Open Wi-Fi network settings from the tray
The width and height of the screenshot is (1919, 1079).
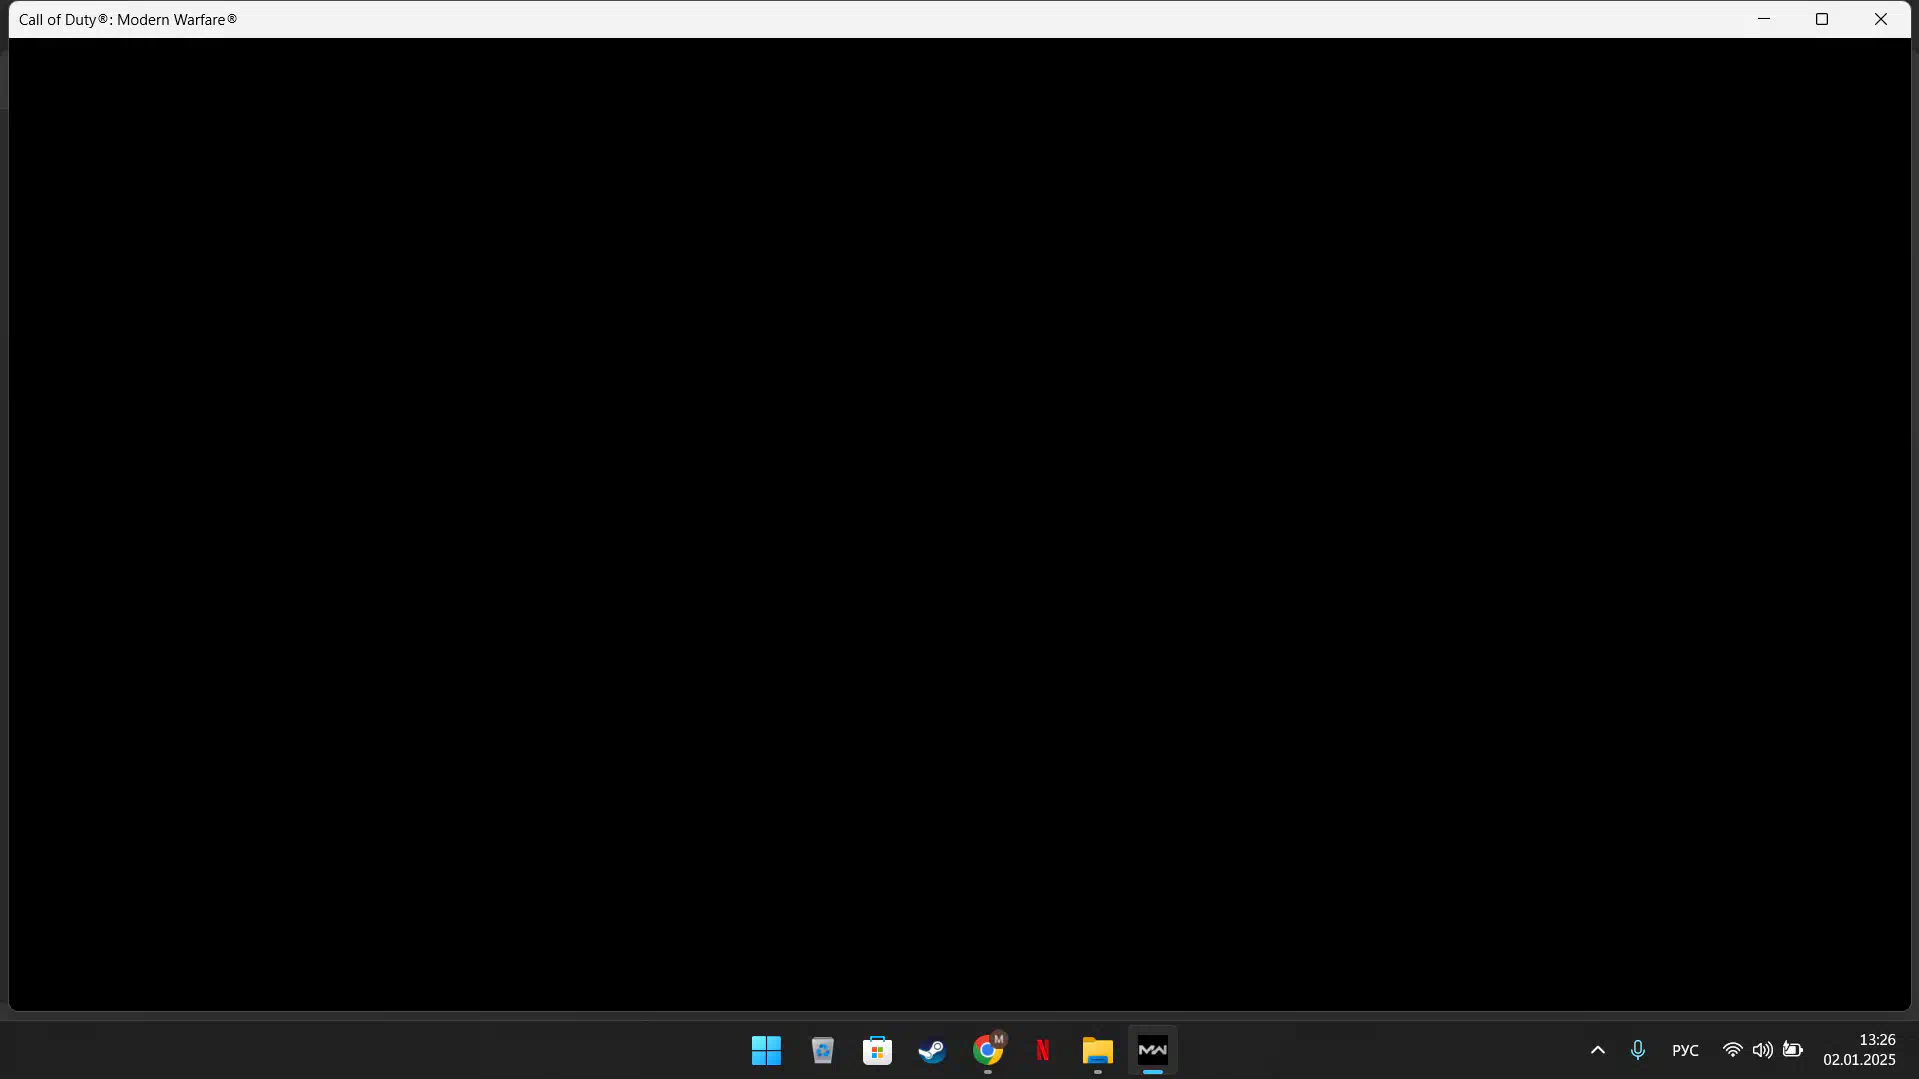point(1732,1050)
